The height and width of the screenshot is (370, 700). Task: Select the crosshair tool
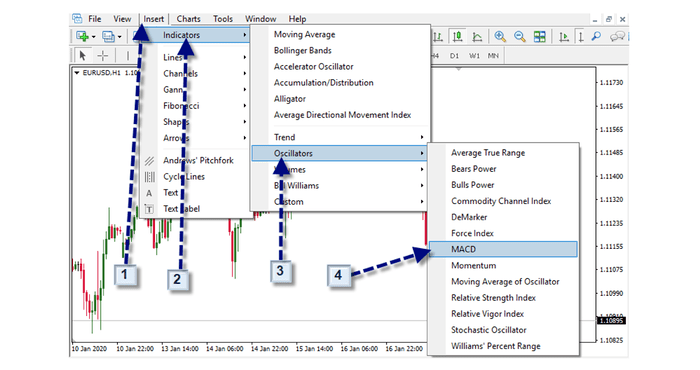(x=103, y=55)
